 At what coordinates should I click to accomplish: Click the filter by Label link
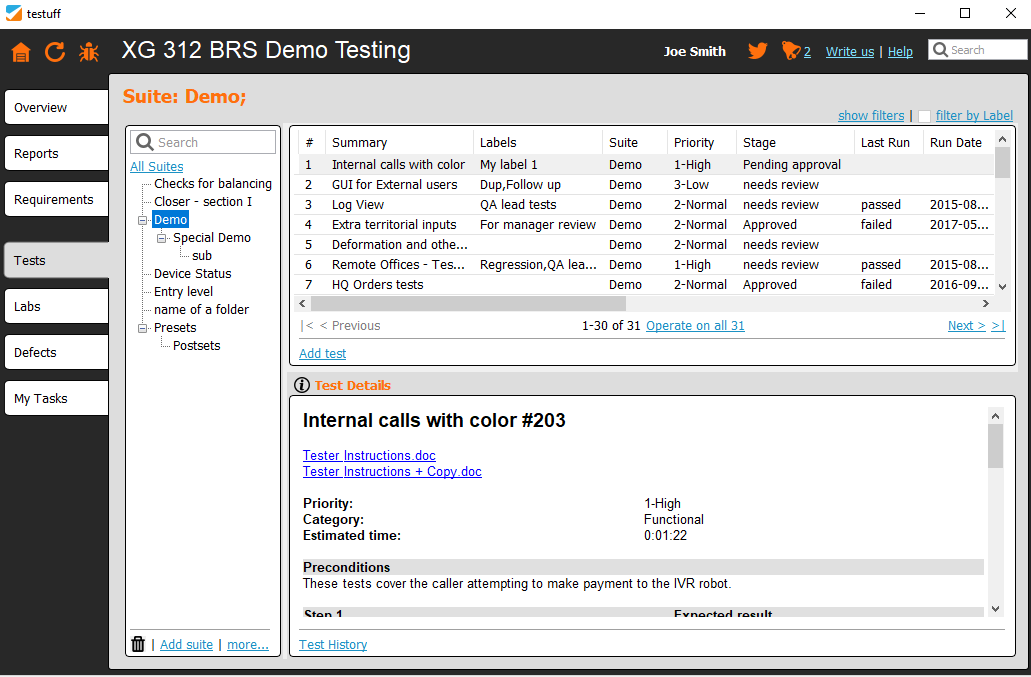(974, 116)
